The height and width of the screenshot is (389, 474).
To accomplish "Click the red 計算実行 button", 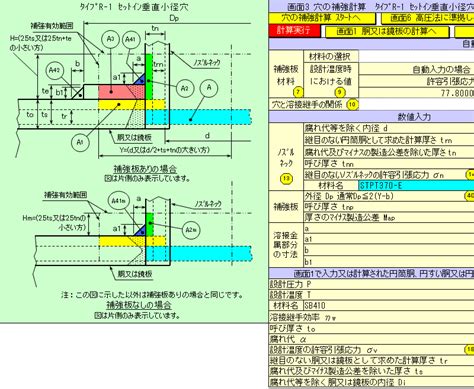I will tap(294, 31).
